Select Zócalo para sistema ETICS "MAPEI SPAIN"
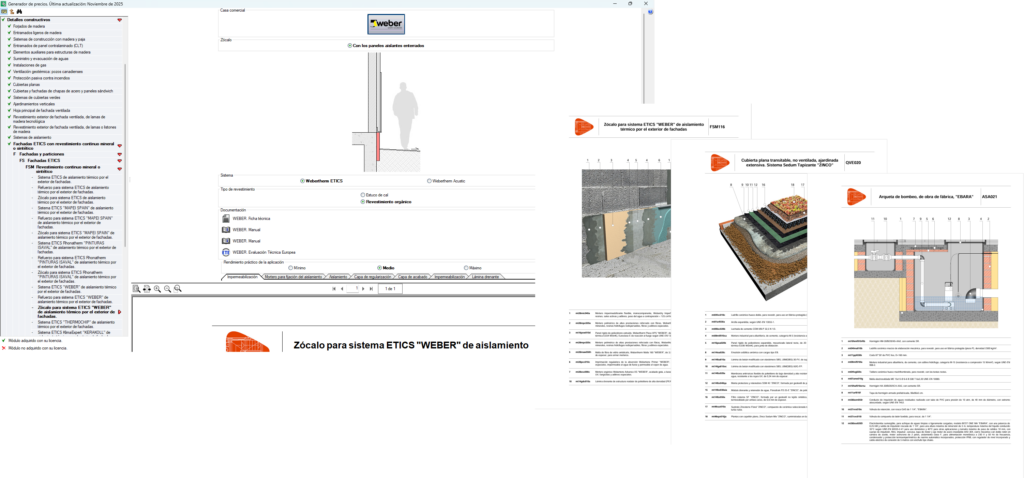 [x=76, y=234]
